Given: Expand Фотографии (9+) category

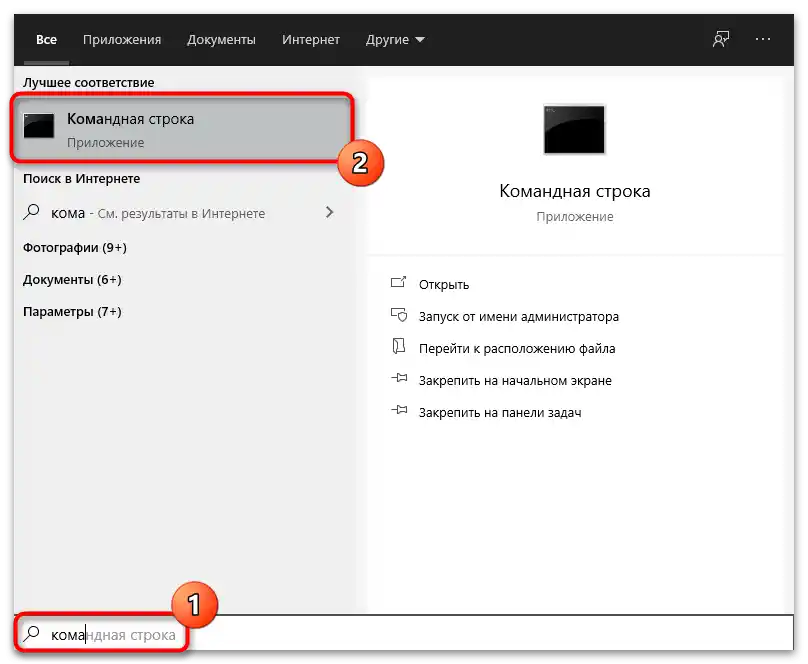Looking at the screenshot, I should click(75, 248).
